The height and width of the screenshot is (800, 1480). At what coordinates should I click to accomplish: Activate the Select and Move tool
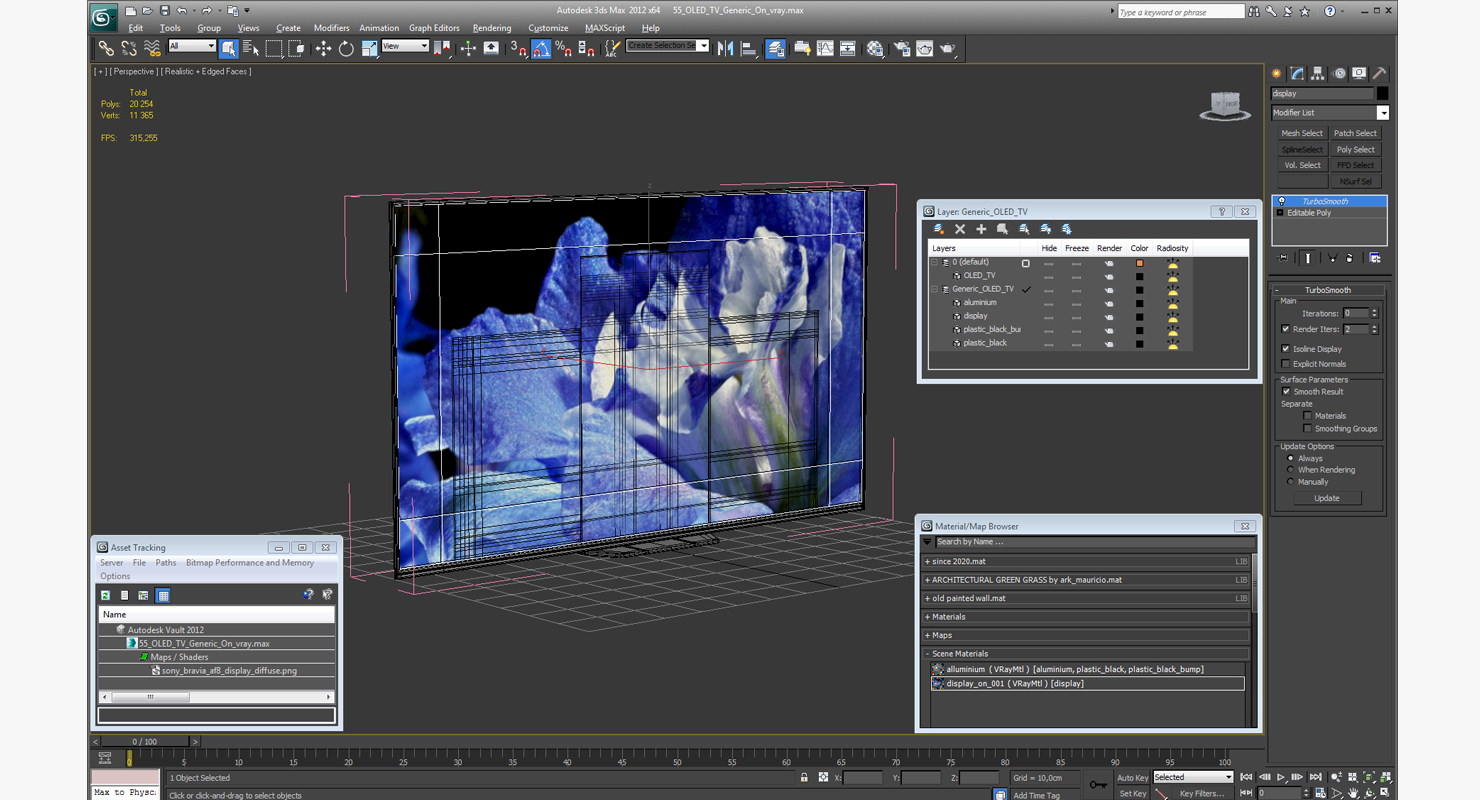click(x=323, y=48)
